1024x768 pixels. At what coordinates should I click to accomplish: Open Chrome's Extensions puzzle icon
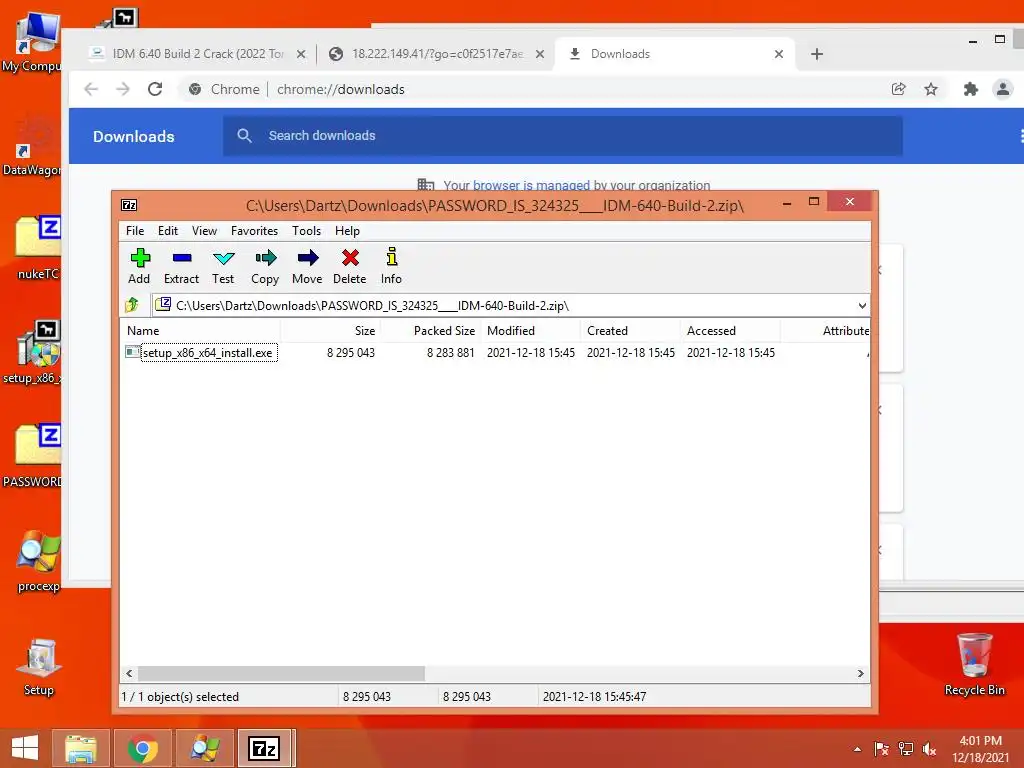coord(970,89)
